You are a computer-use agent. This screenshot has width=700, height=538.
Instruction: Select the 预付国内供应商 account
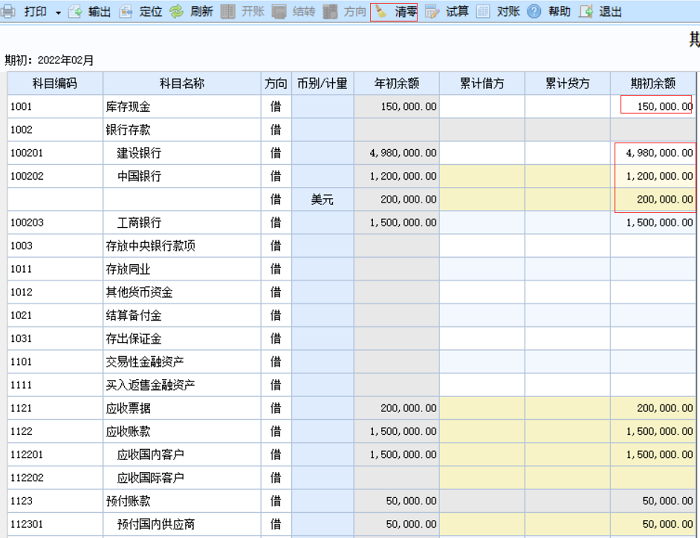pos(182,525)
